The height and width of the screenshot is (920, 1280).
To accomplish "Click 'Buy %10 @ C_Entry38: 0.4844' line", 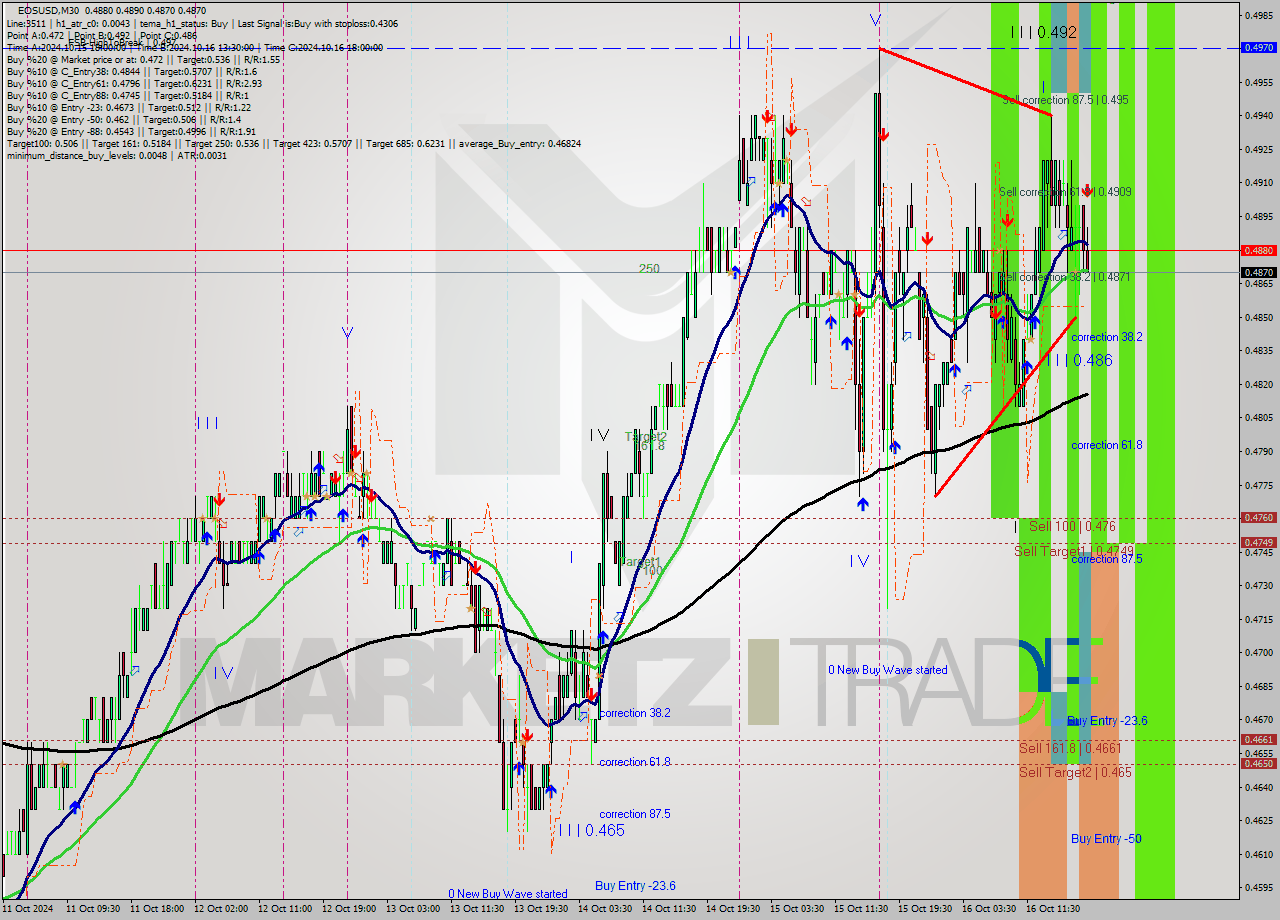I will [x=131, y=72].
